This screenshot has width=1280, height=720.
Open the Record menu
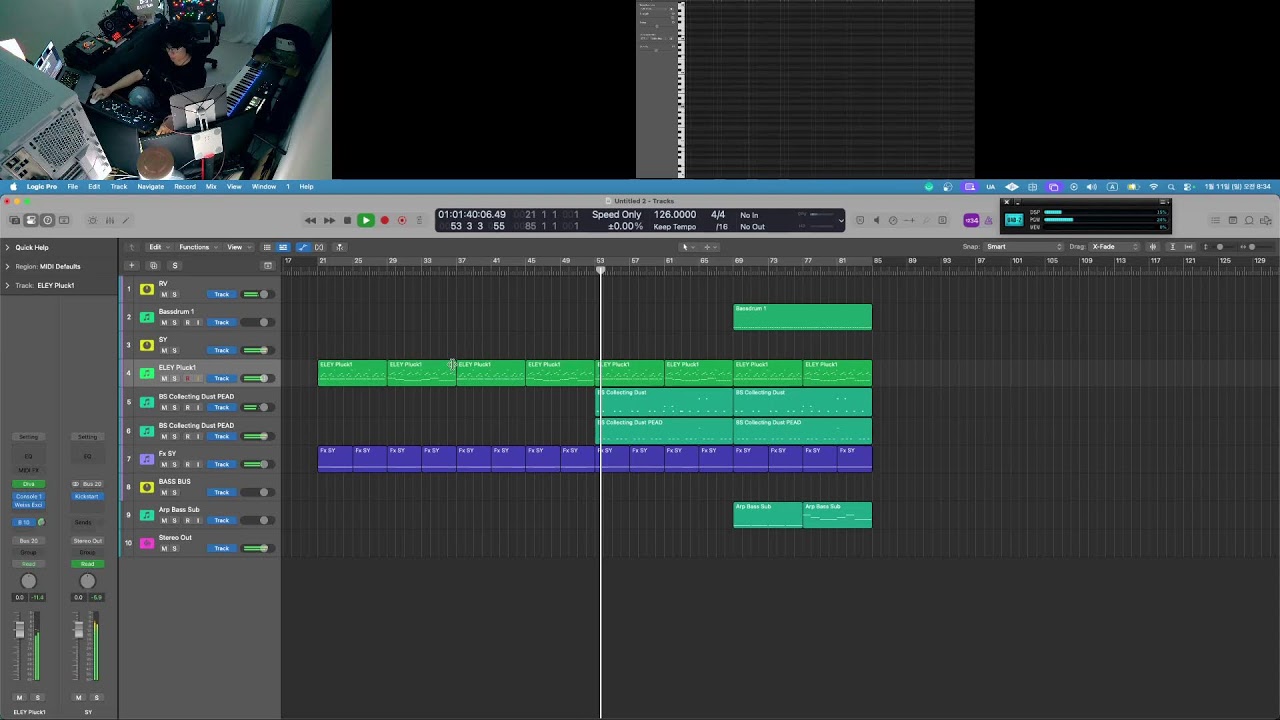click(185, 186)
